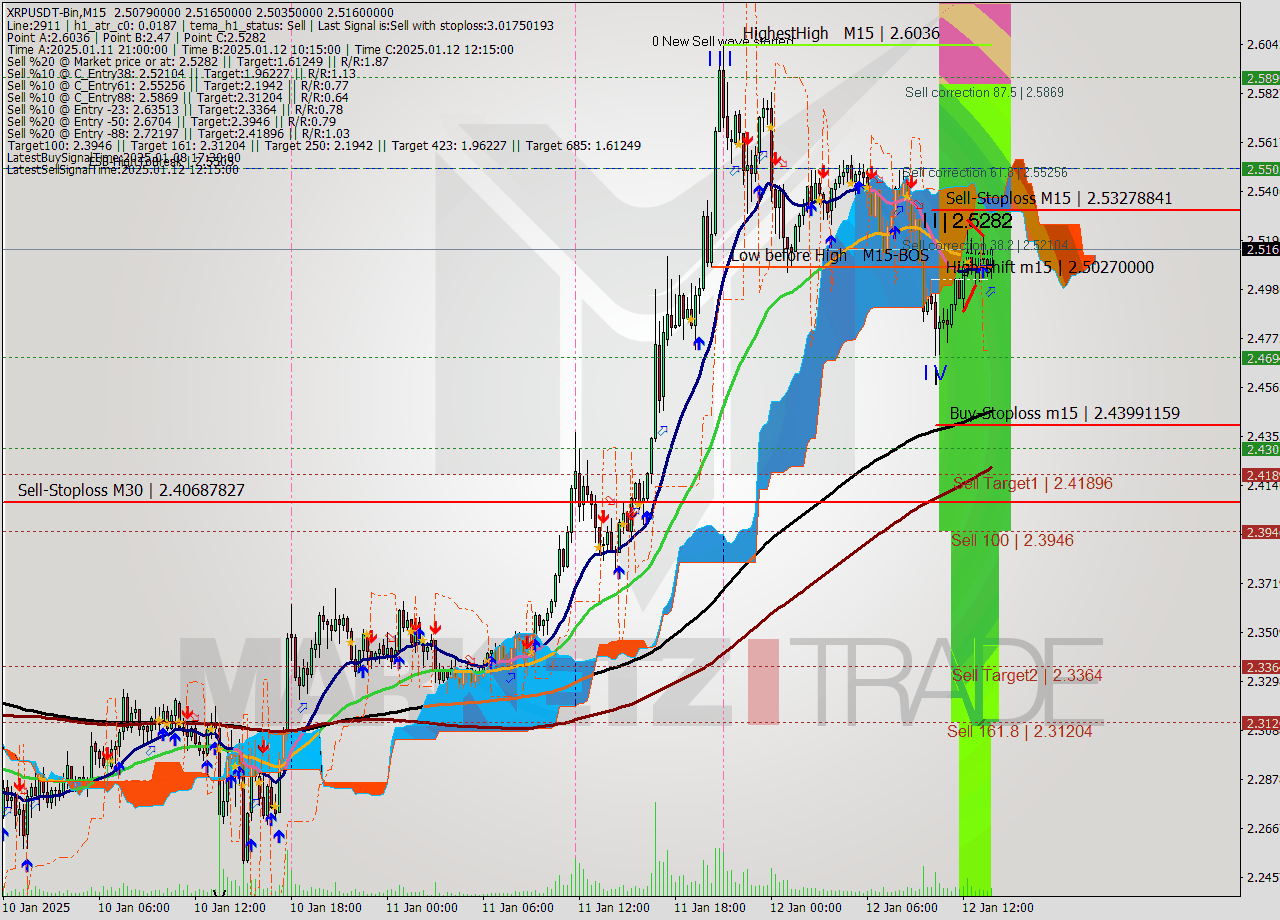Screen dimensions: 1280x920
Task: Select the 'Sell-Stoploss M15 | 2.53278841' label
Action: click(x=1059, y=198)
